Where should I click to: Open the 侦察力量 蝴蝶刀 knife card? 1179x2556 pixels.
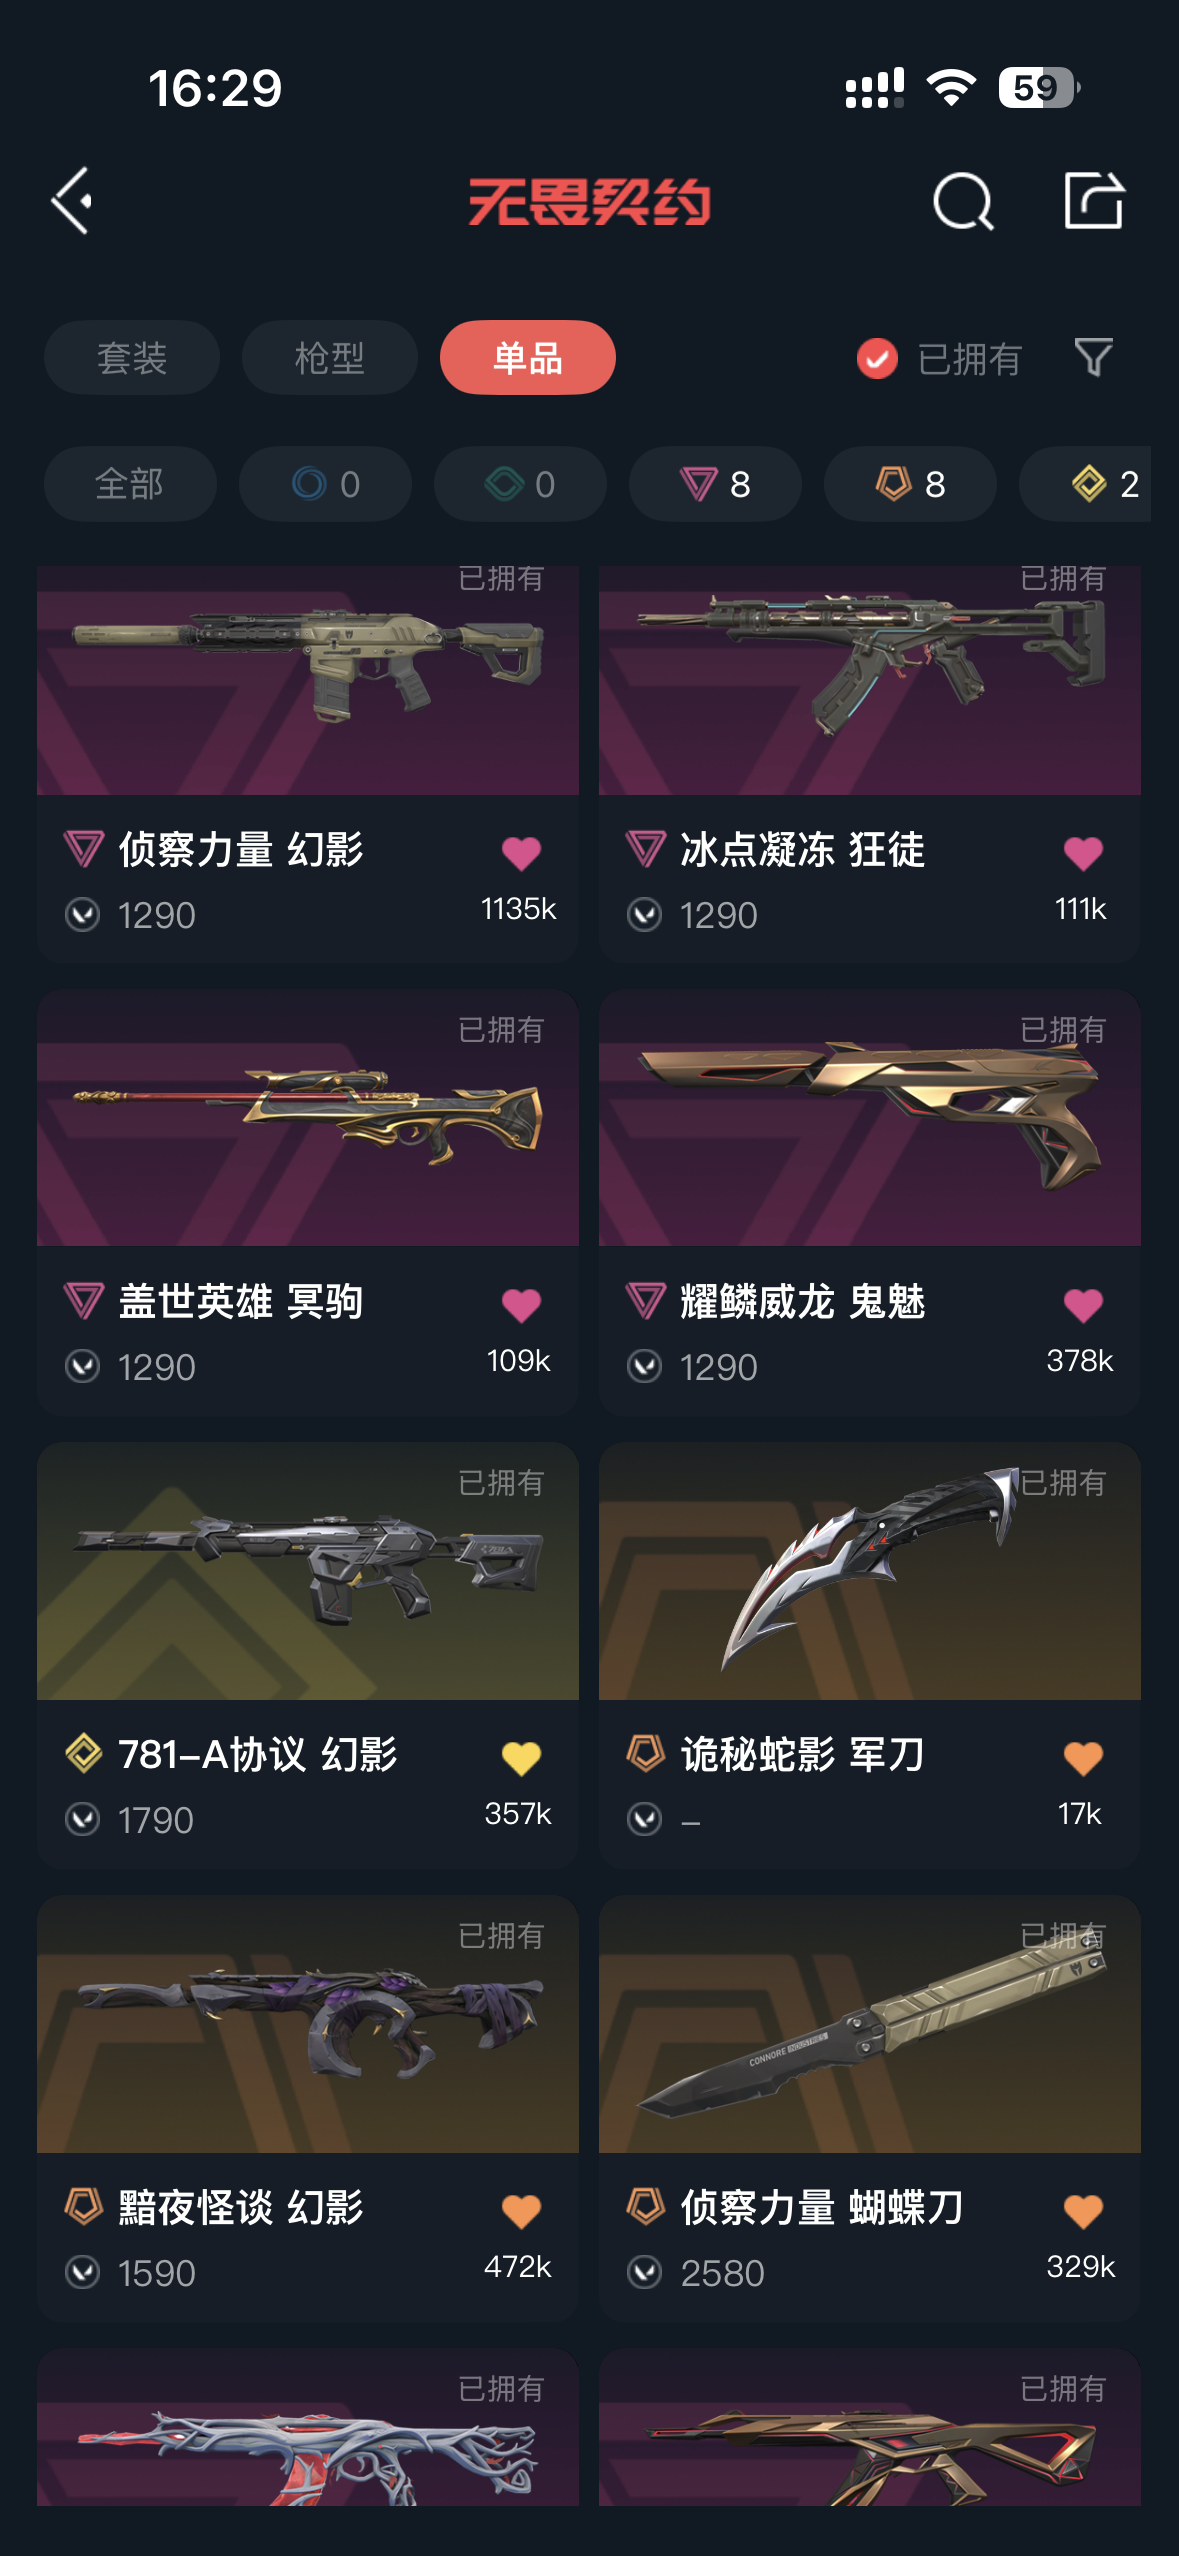870,2108
